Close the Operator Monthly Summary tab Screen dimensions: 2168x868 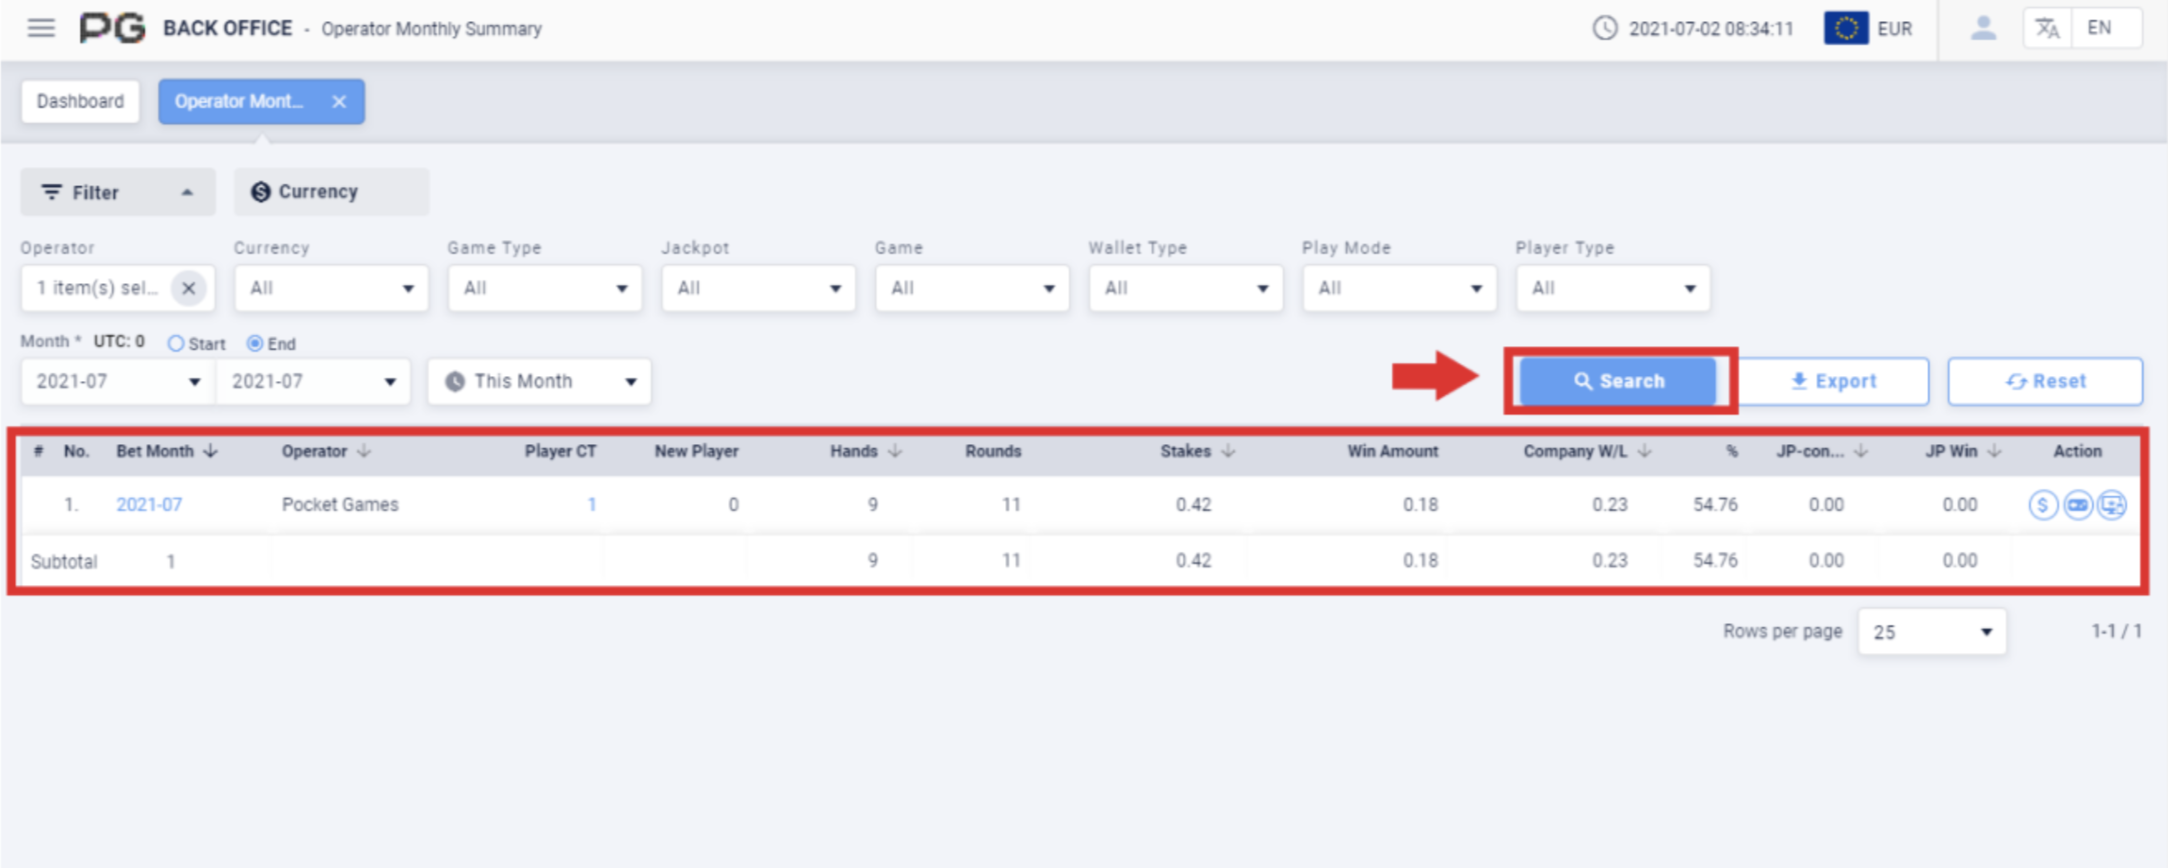[339, 101]
